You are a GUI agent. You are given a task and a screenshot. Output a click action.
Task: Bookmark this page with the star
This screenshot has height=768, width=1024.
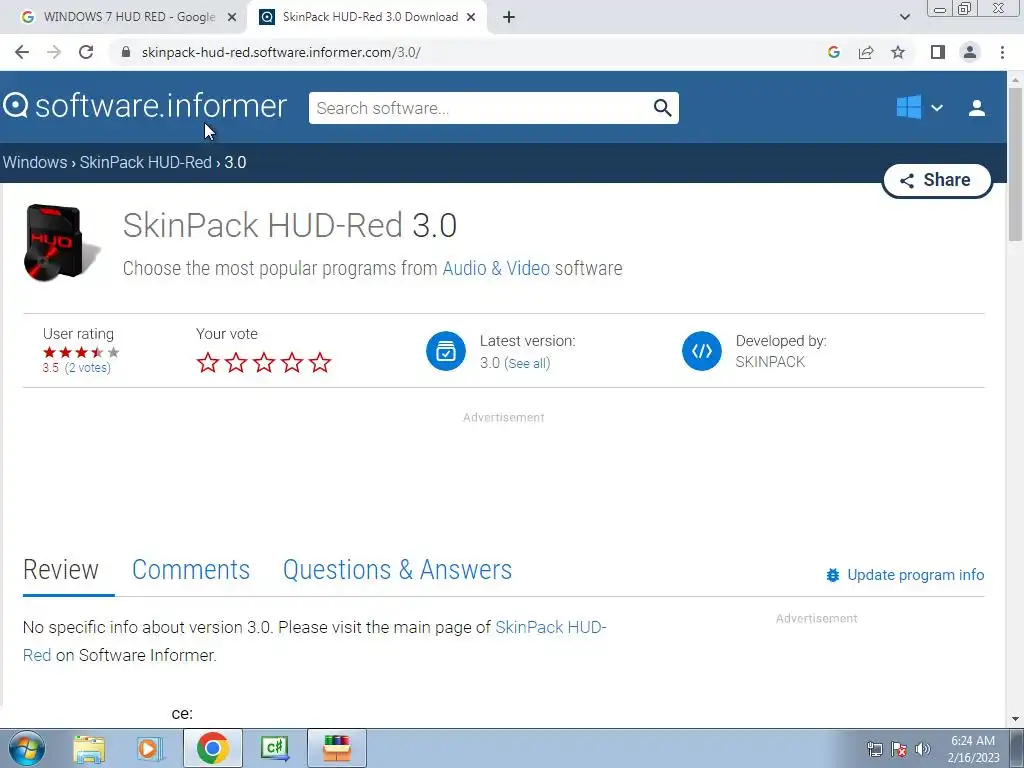tap(898, 52)
